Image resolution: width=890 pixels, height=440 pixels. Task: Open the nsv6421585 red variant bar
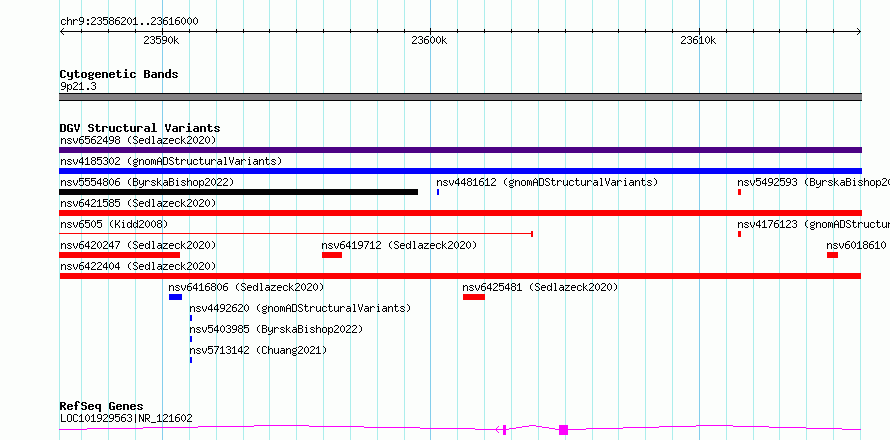pyautogui.click(x=460, y=213)
